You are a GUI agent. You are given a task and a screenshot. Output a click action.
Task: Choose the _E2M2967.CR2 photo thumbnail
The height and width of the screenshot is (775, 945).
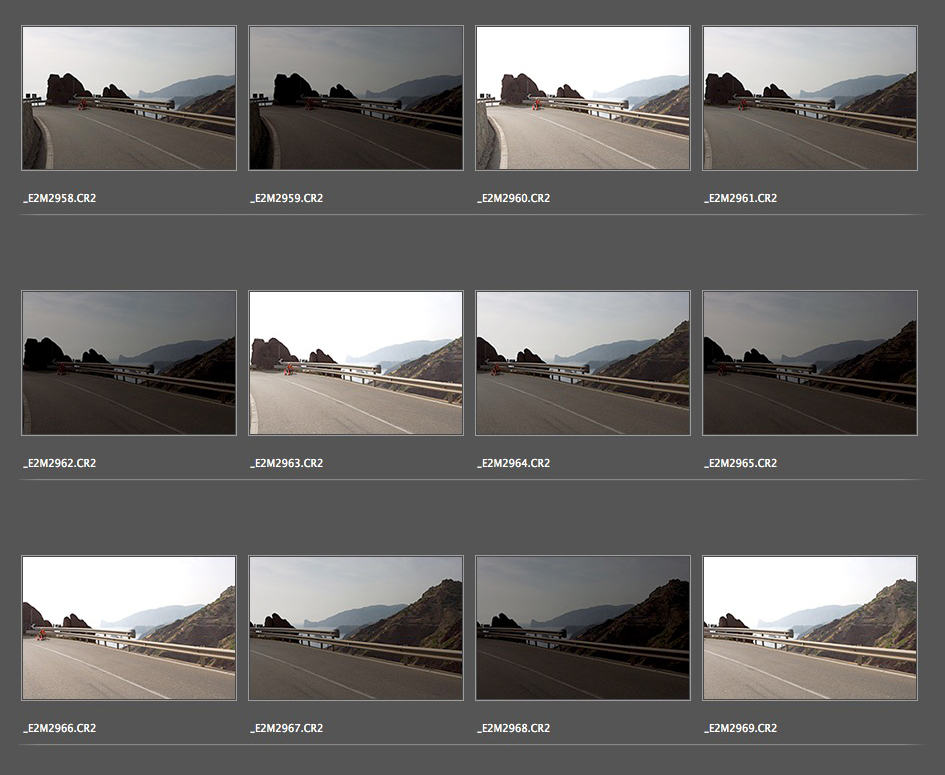[356, 628]
